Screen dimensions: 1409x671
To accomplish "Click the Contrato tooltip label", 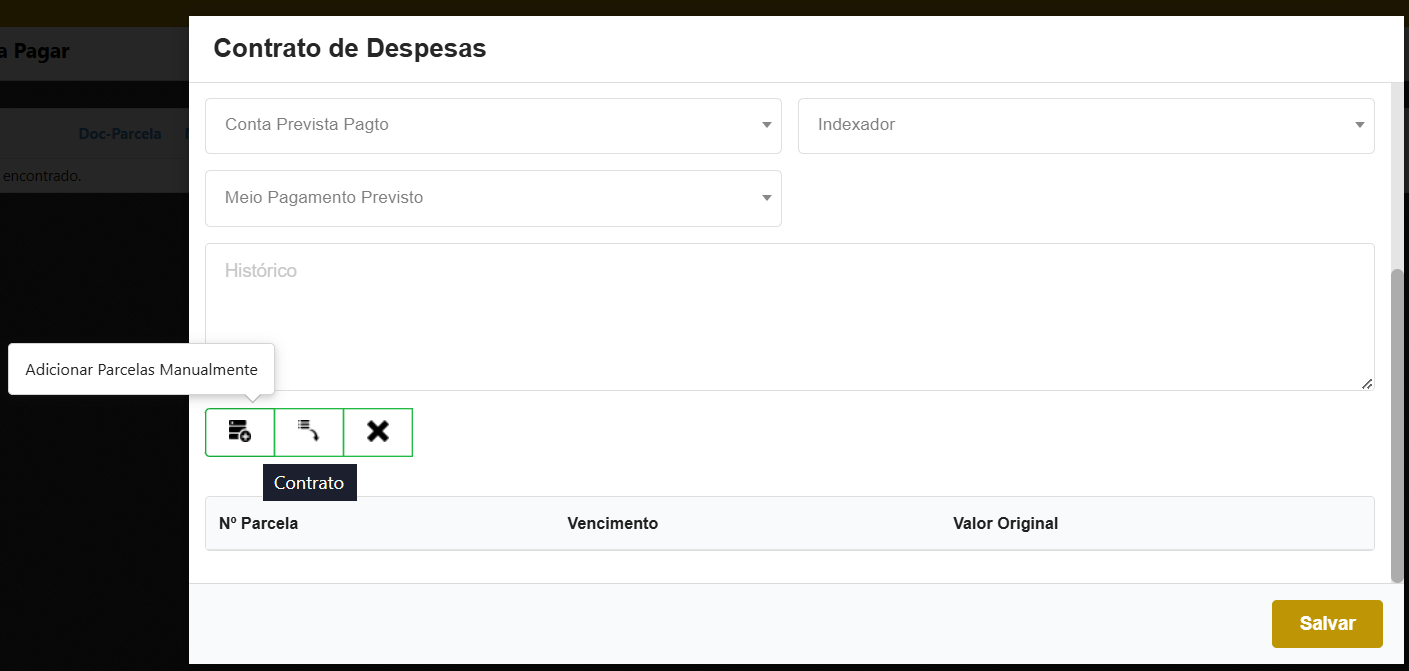I will click(x=309, y=482).
